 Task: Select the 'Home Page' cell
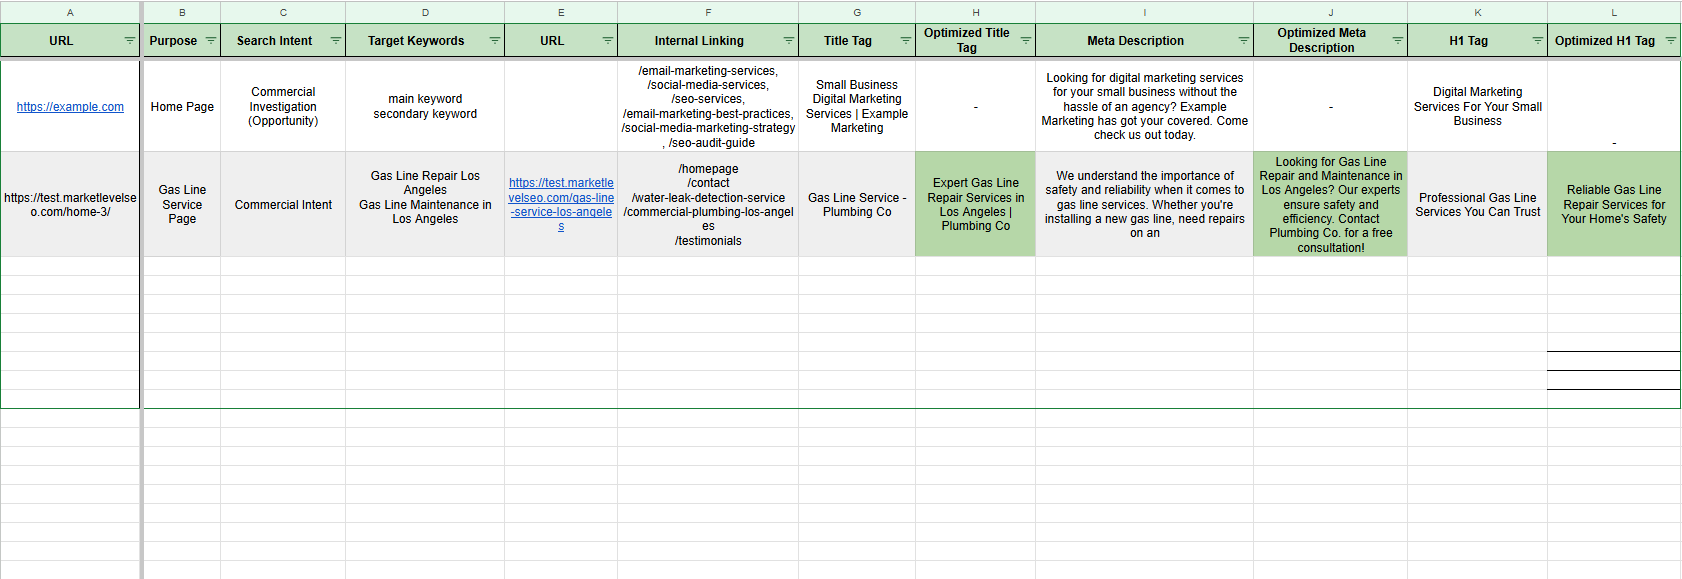click(182, 107)
